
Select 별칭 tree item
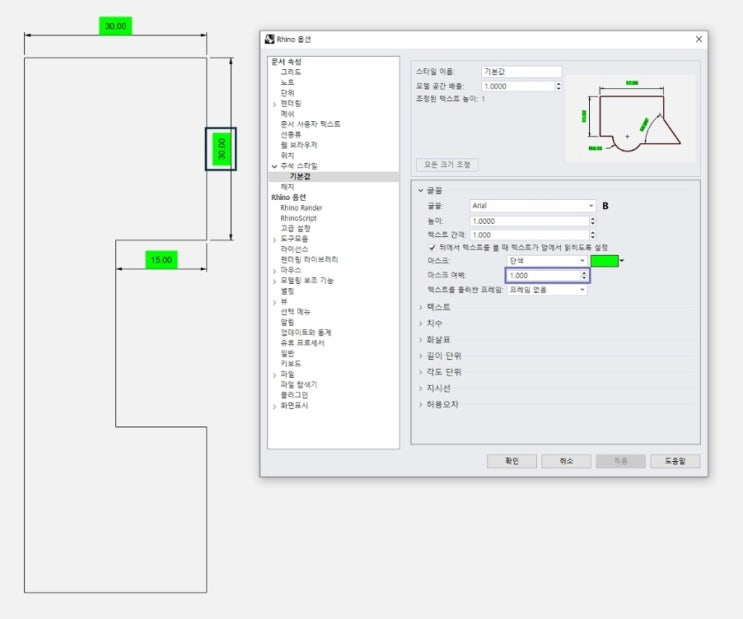tap(287, 291)
